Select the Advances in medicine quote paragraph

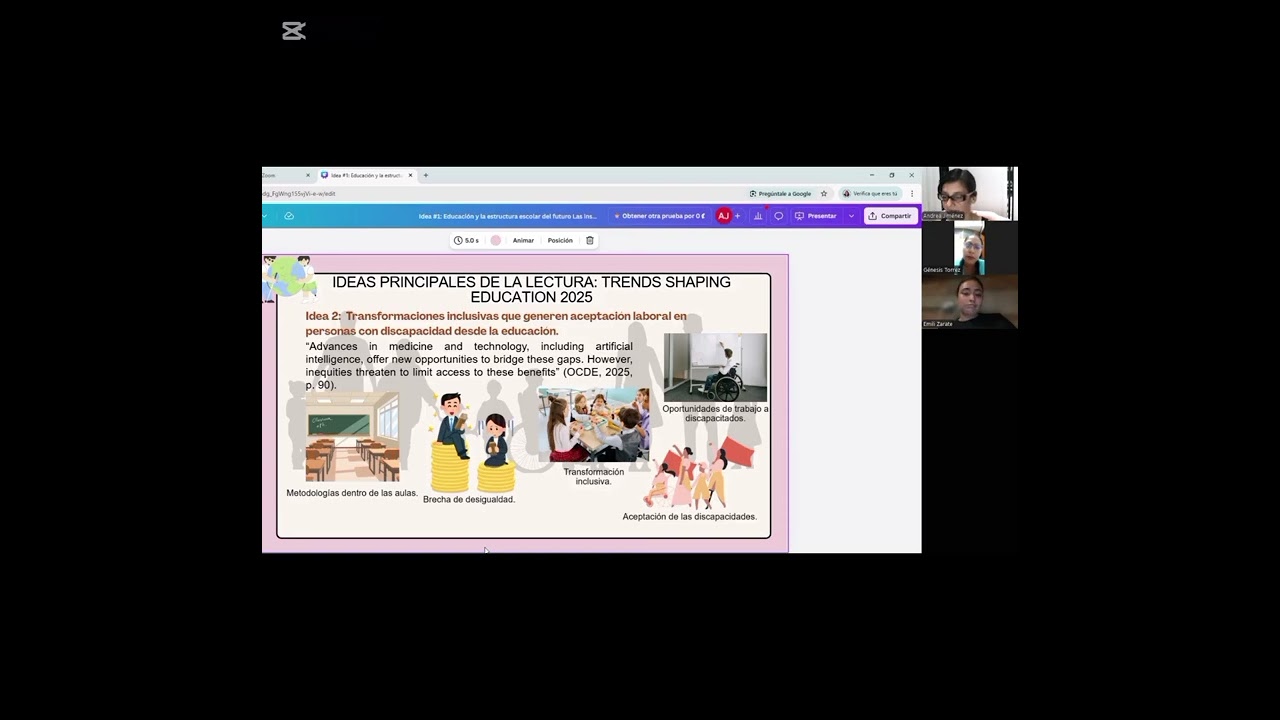tap(469, 365)
